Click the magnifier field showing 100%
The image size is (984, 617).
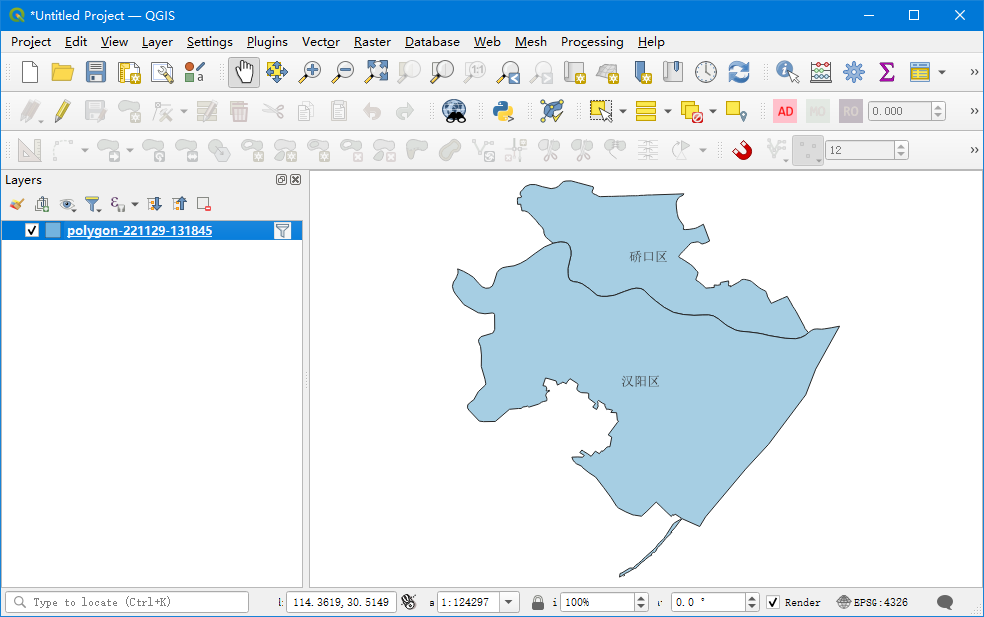coord(597,603)
